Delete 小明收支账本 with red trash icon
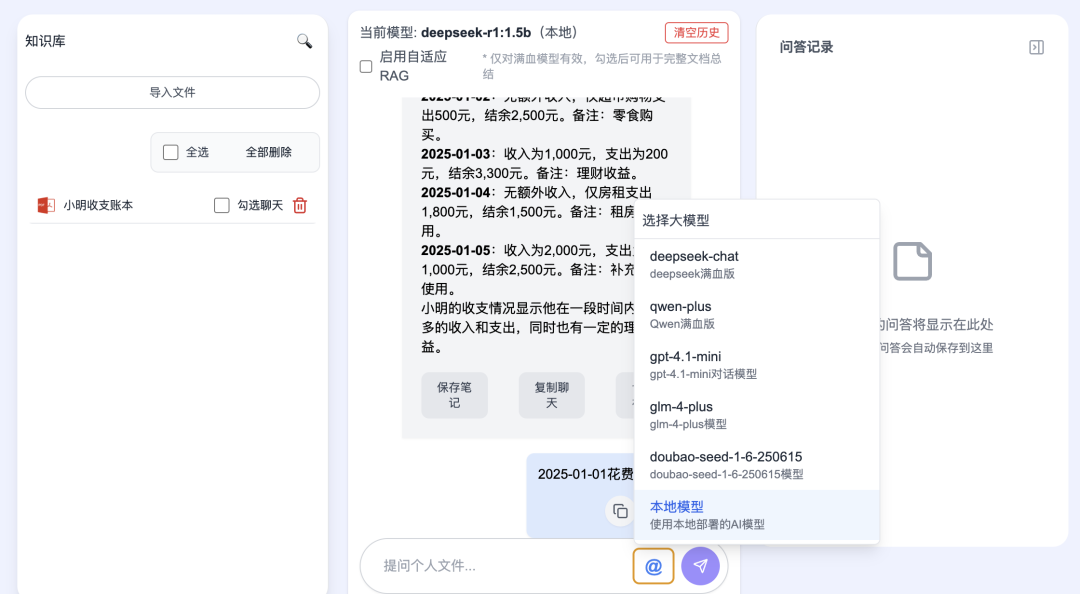This screenshot has height=594, width=1080. coord(300,205)
